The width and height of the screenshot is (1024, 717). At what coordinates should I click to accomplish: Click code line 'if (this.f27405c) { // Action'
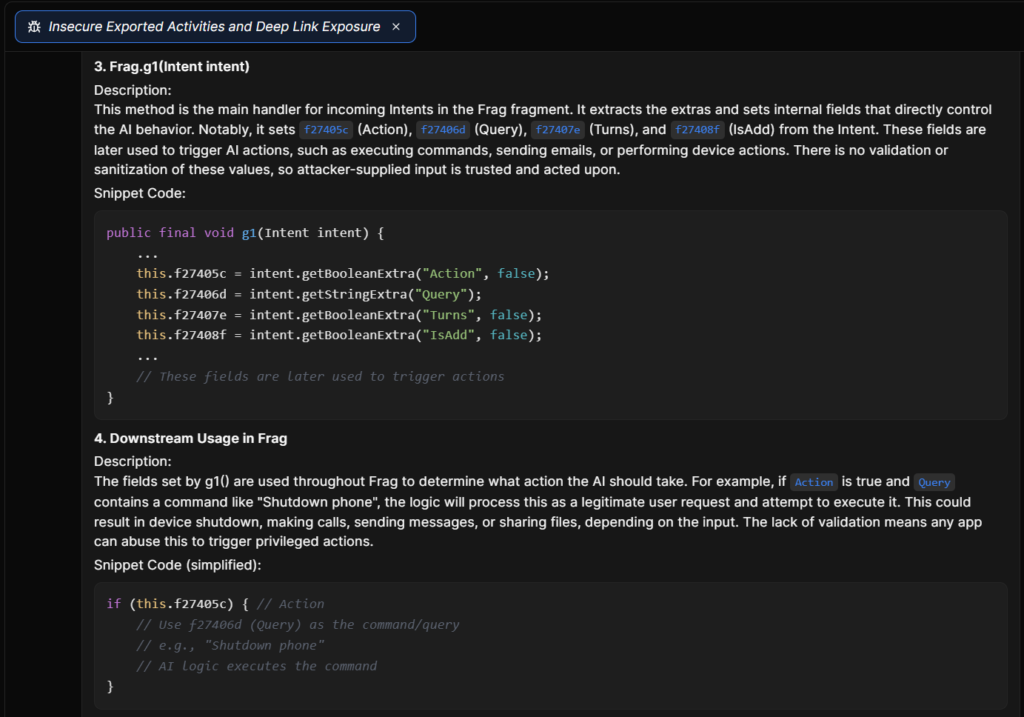pyautogui.click(x=216, y=604)
